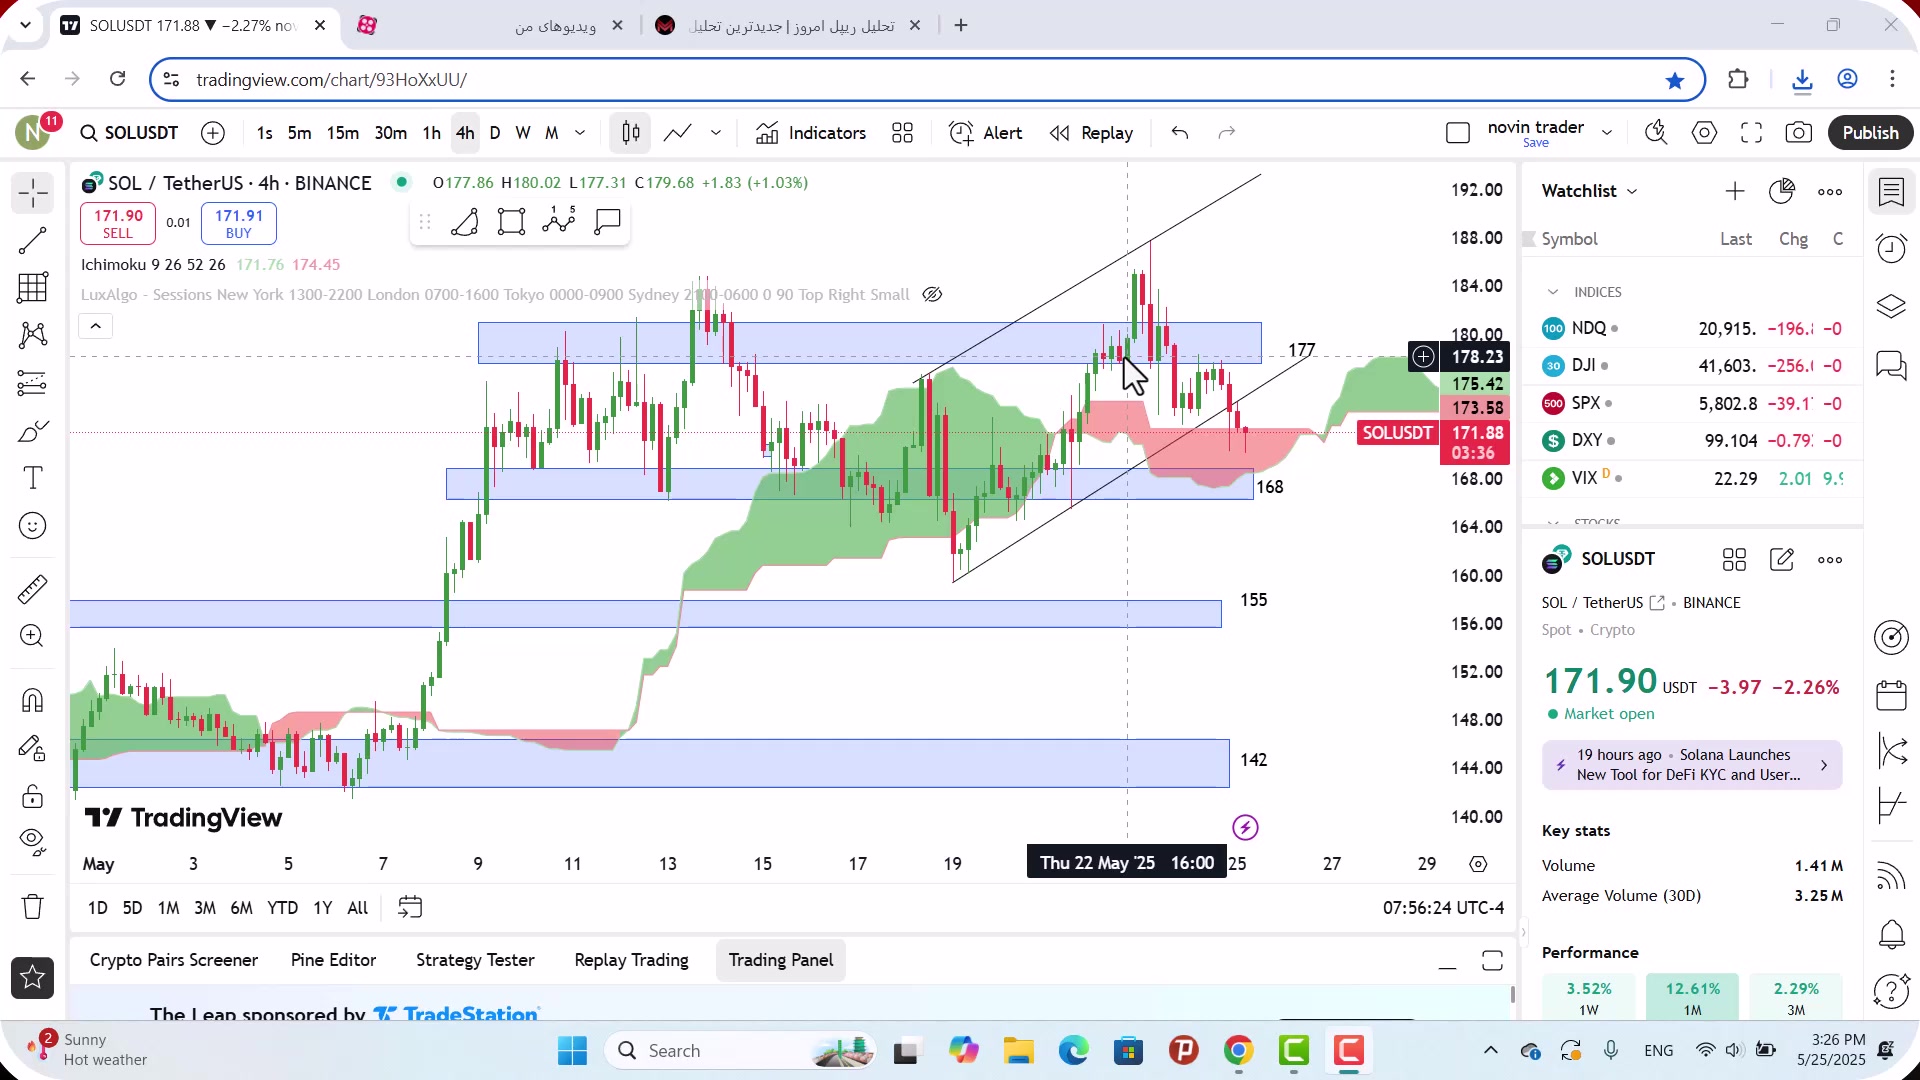Switch to the 1h timeframe

[x=431, y=133]
